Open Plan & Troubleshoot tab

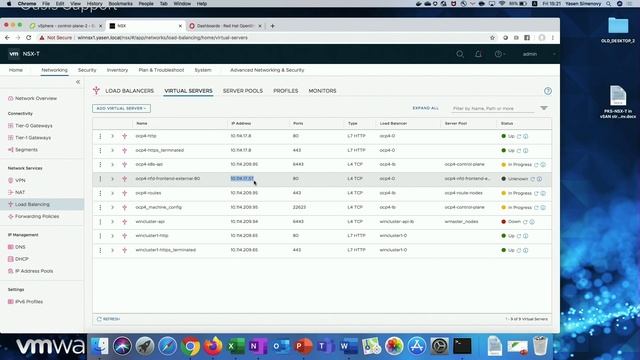click(x=161, y=70)
